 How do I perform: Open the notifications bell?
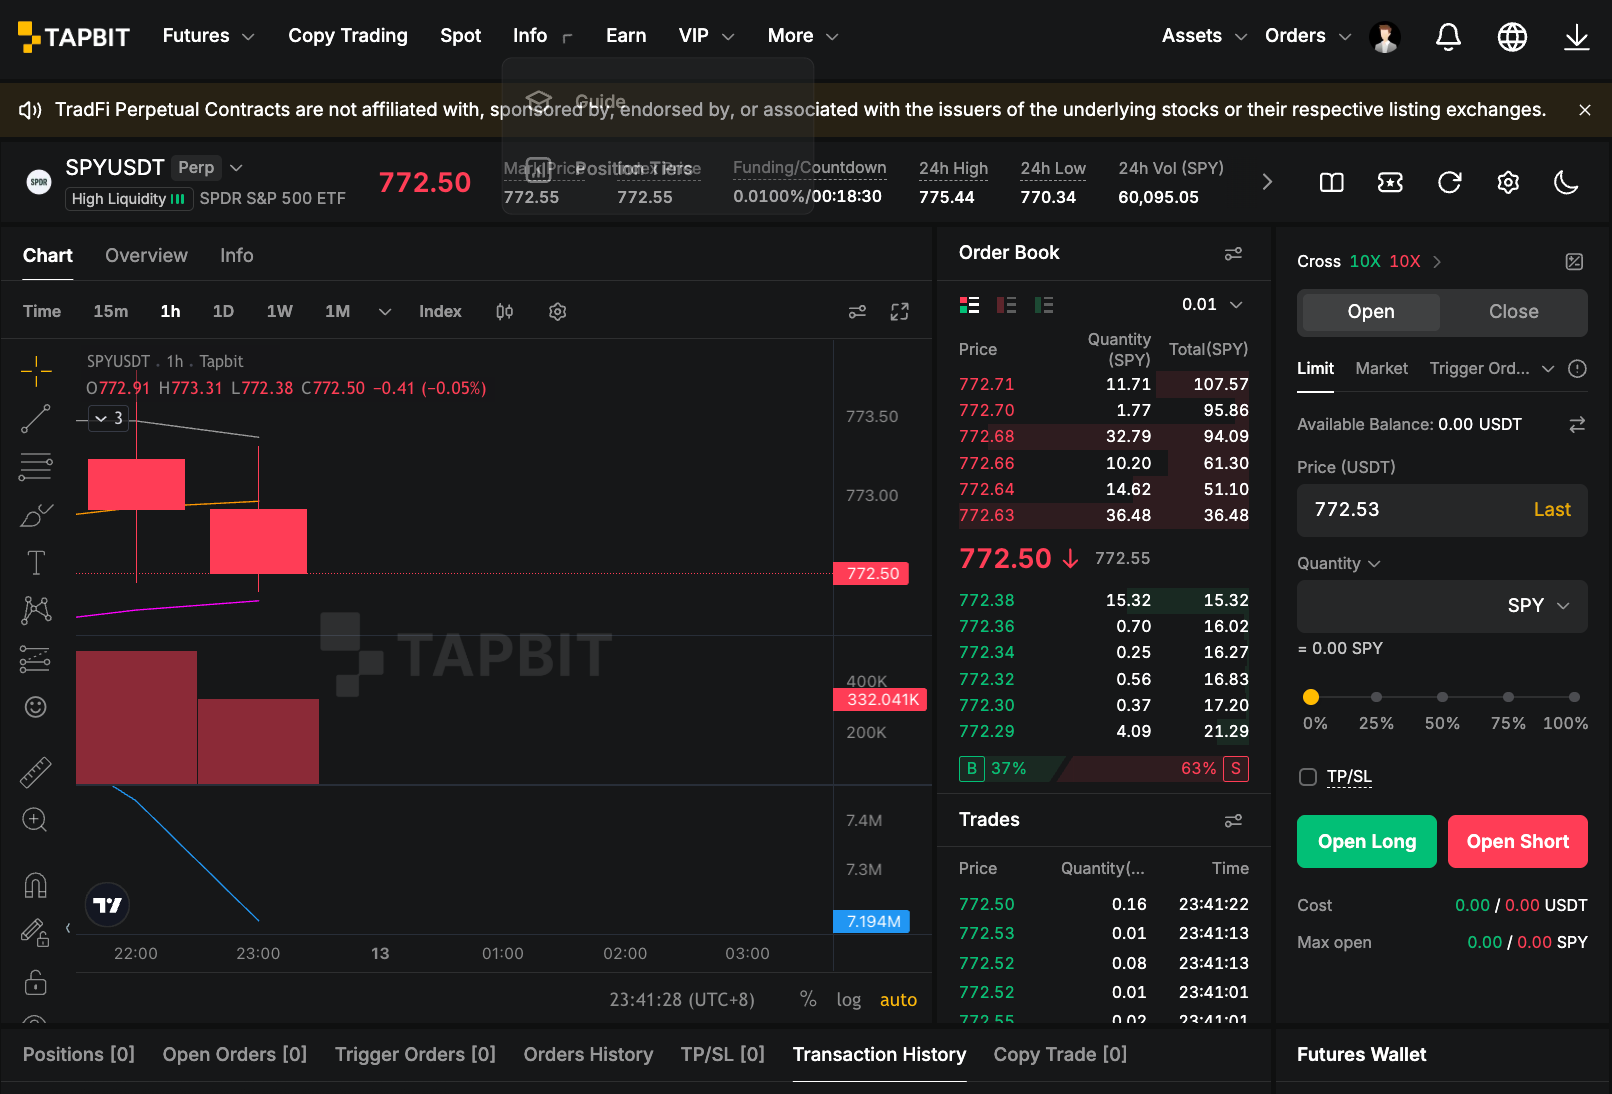click(1448, 37)
